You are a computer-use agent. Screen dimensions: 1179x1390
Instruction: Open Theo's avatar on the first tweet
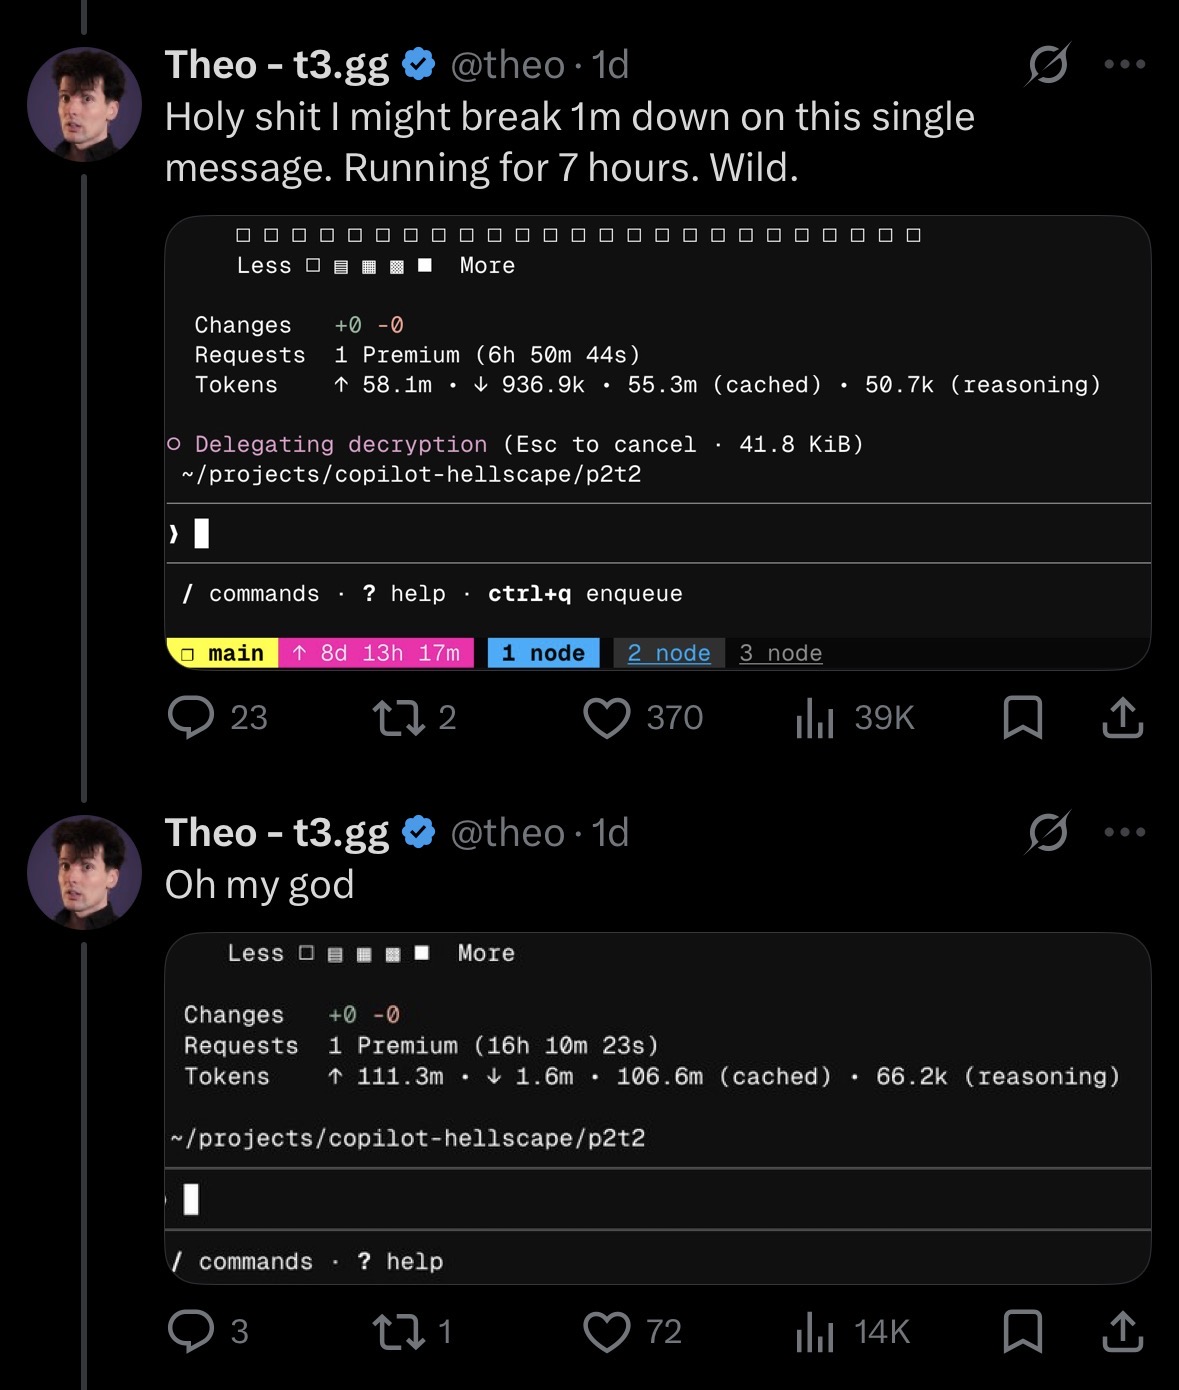pyautogui.click(x=84, y=105)
